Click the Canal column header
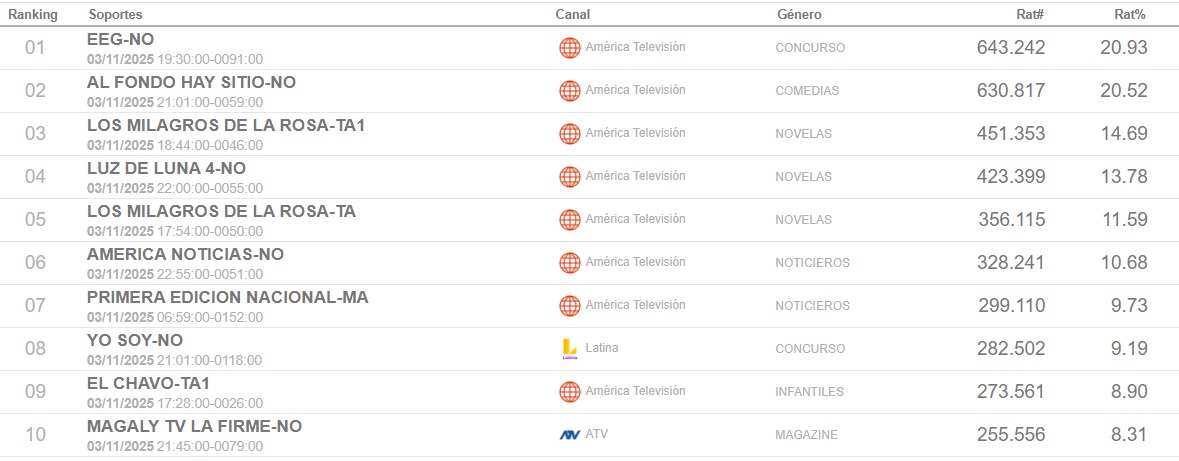Viewport: 1179px width, 461px height. pos(573,15)
